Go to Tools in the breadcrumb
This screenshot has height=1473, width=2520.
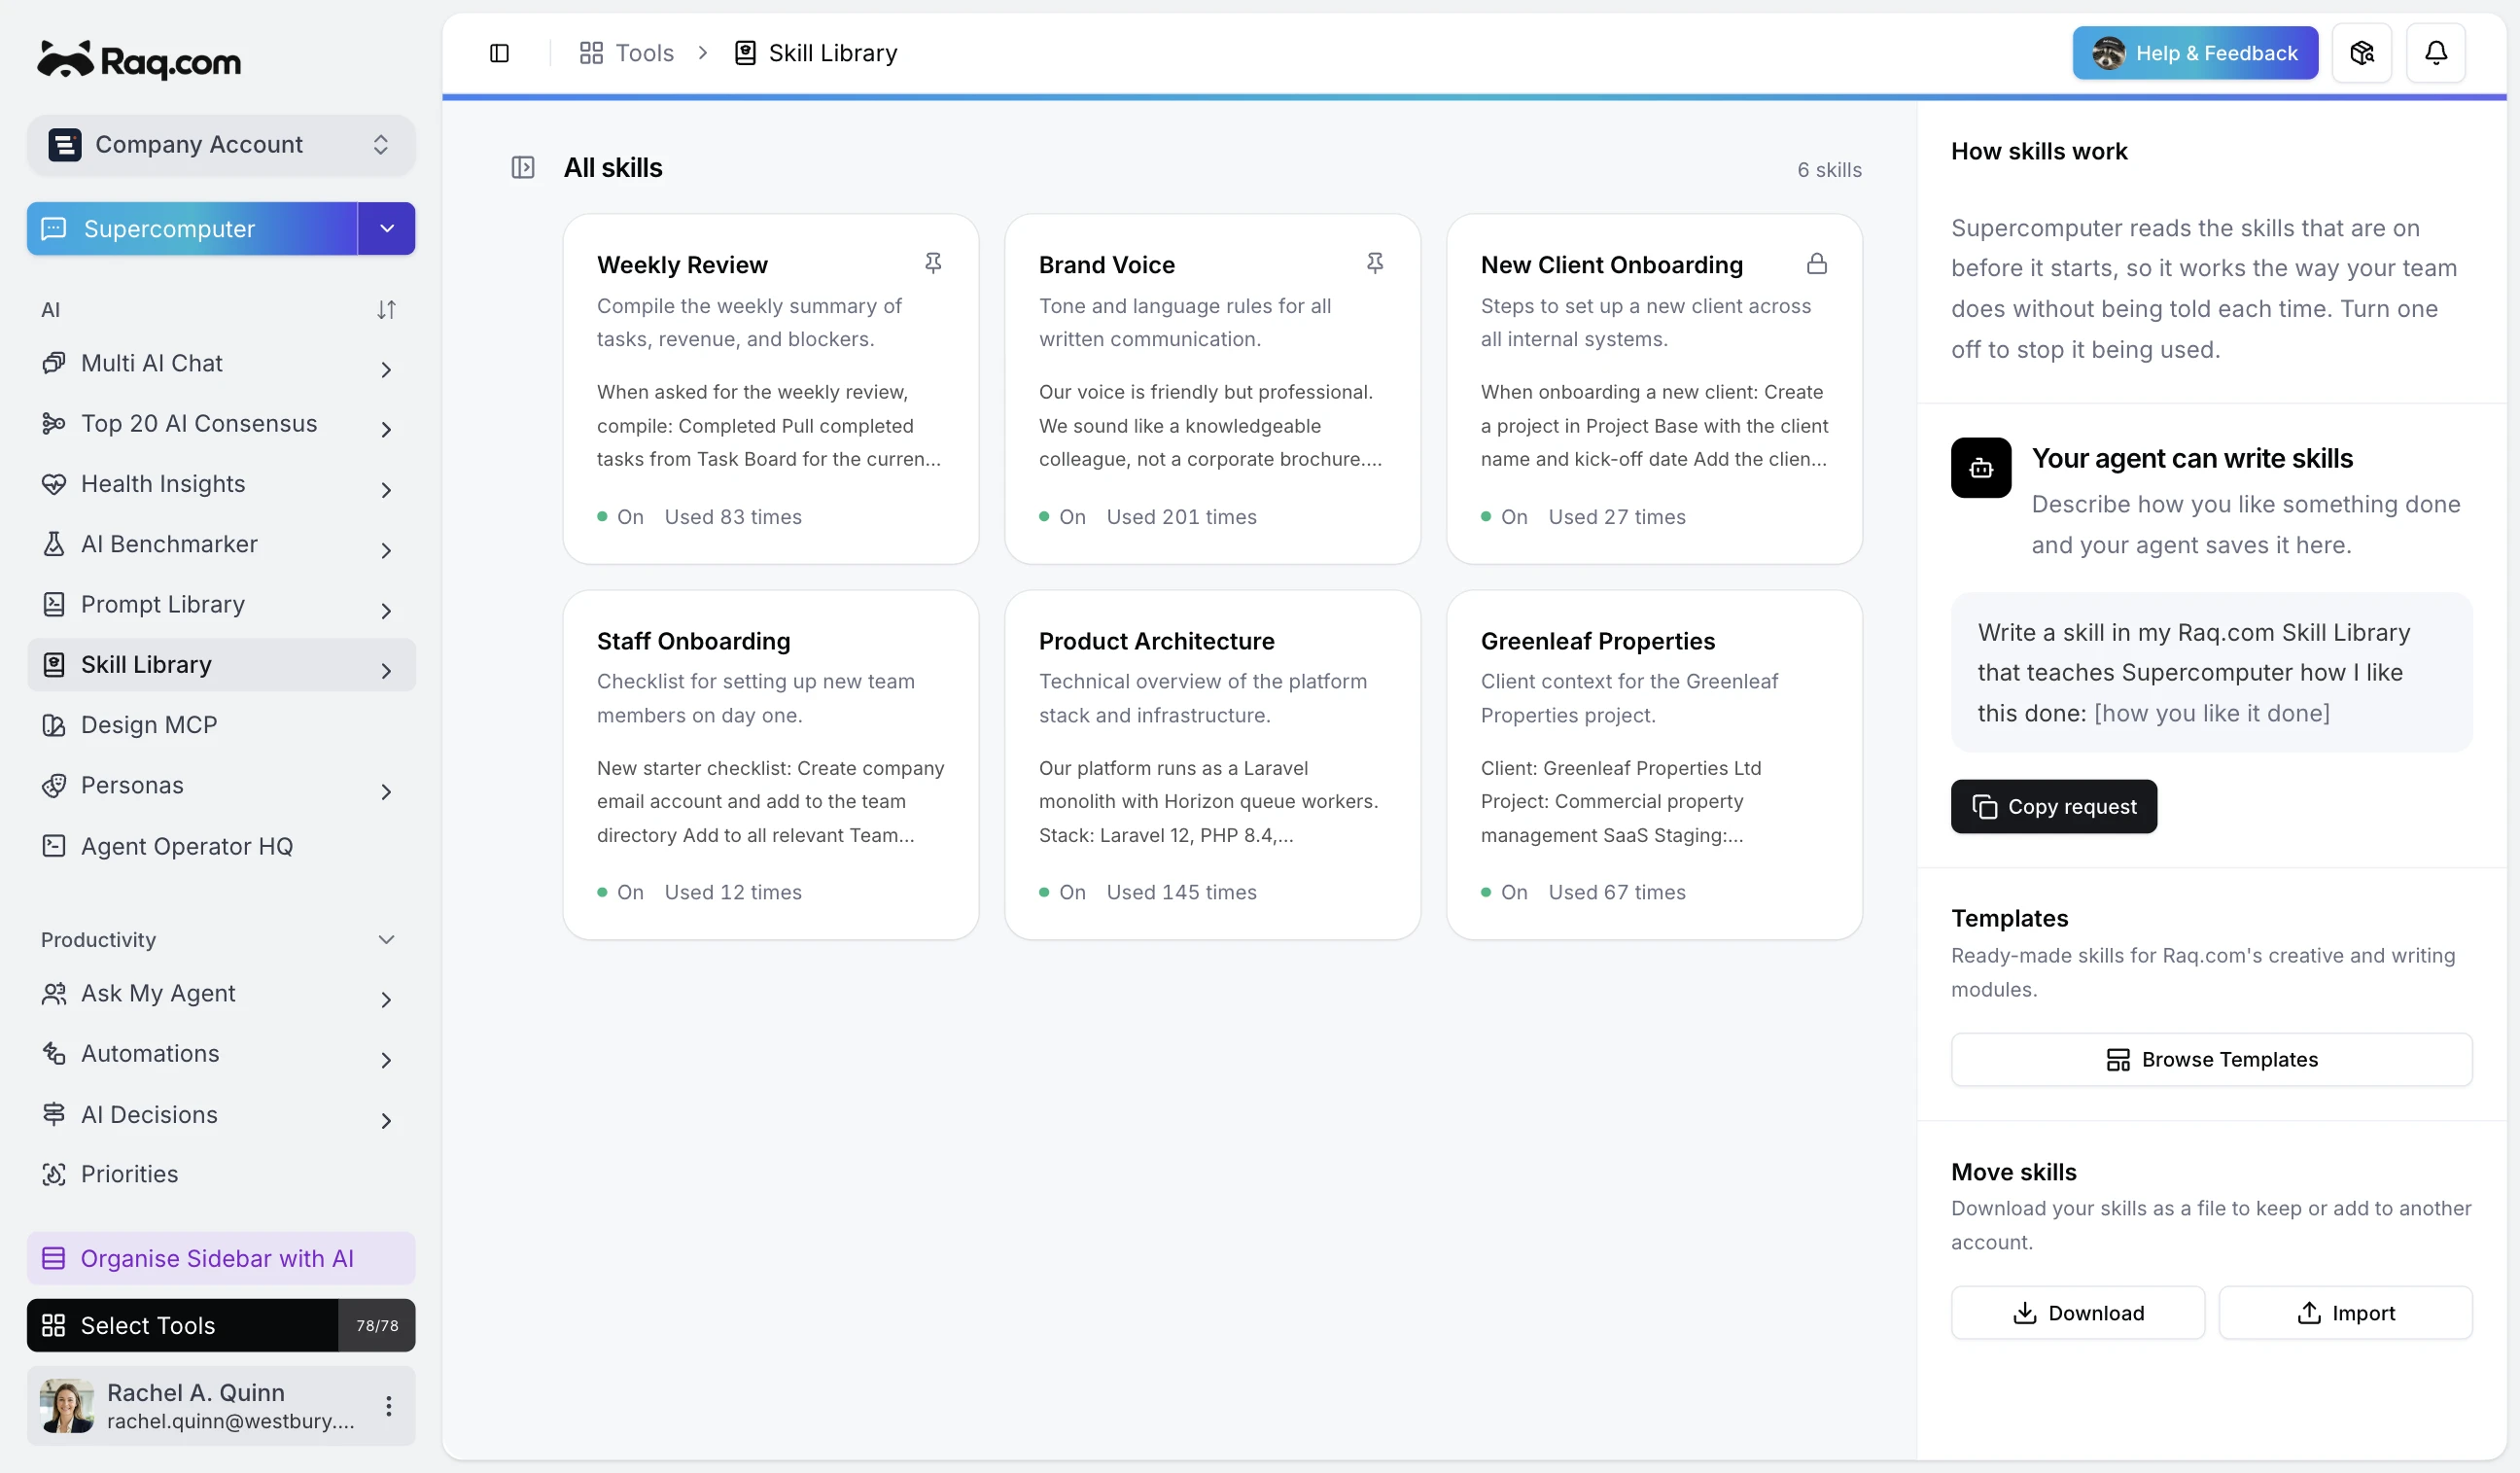click(627, 53)
